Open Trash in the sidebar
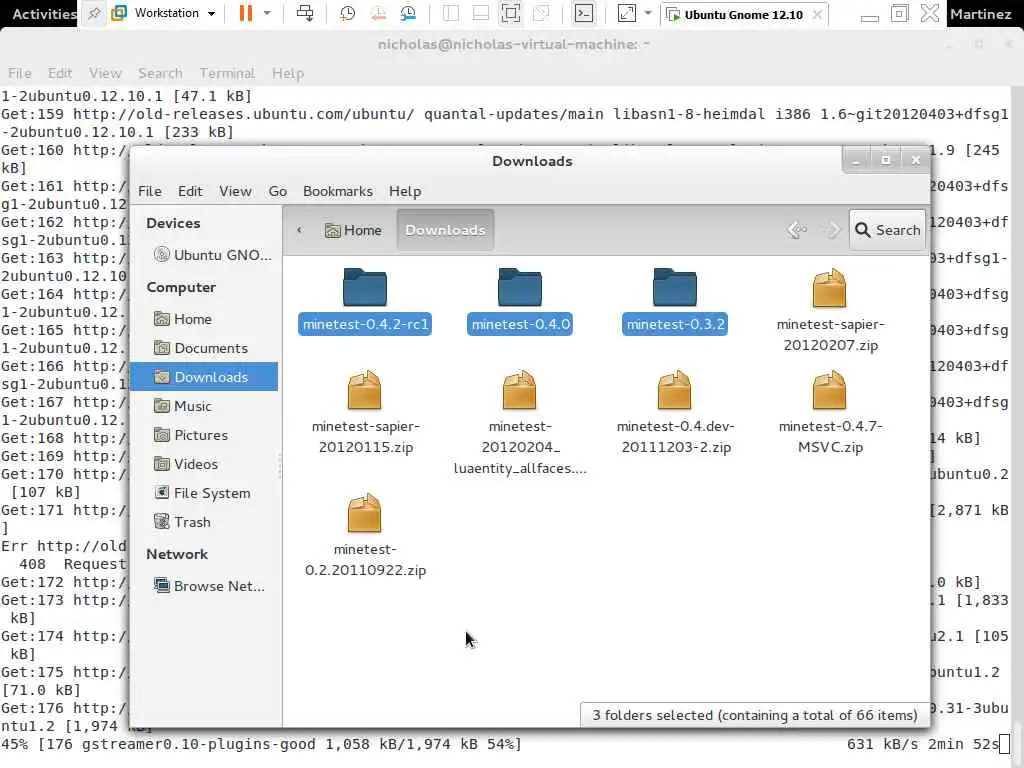The width and height of the screenshot is (1024, 768). pos(182,522)
